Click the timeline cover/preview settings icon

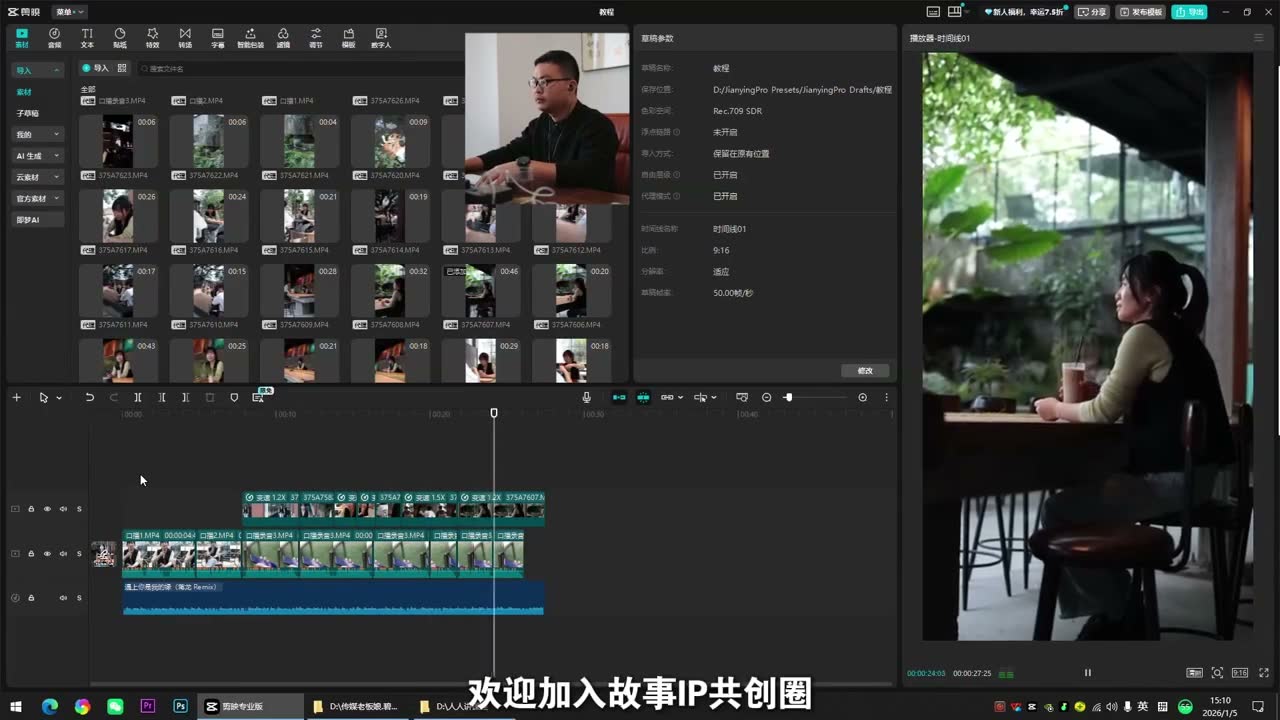[x=742, y=397]
